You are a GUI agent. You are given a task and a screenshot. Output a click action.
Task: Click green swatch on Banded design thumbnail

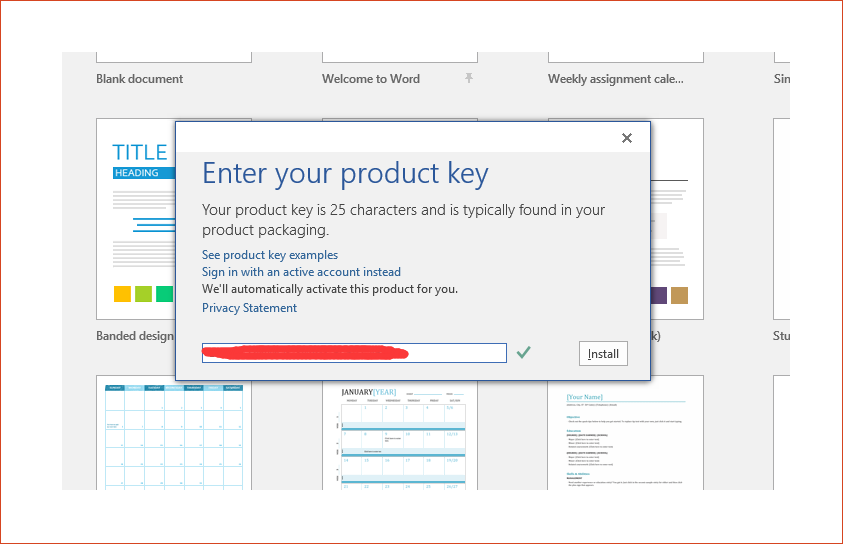143,294
